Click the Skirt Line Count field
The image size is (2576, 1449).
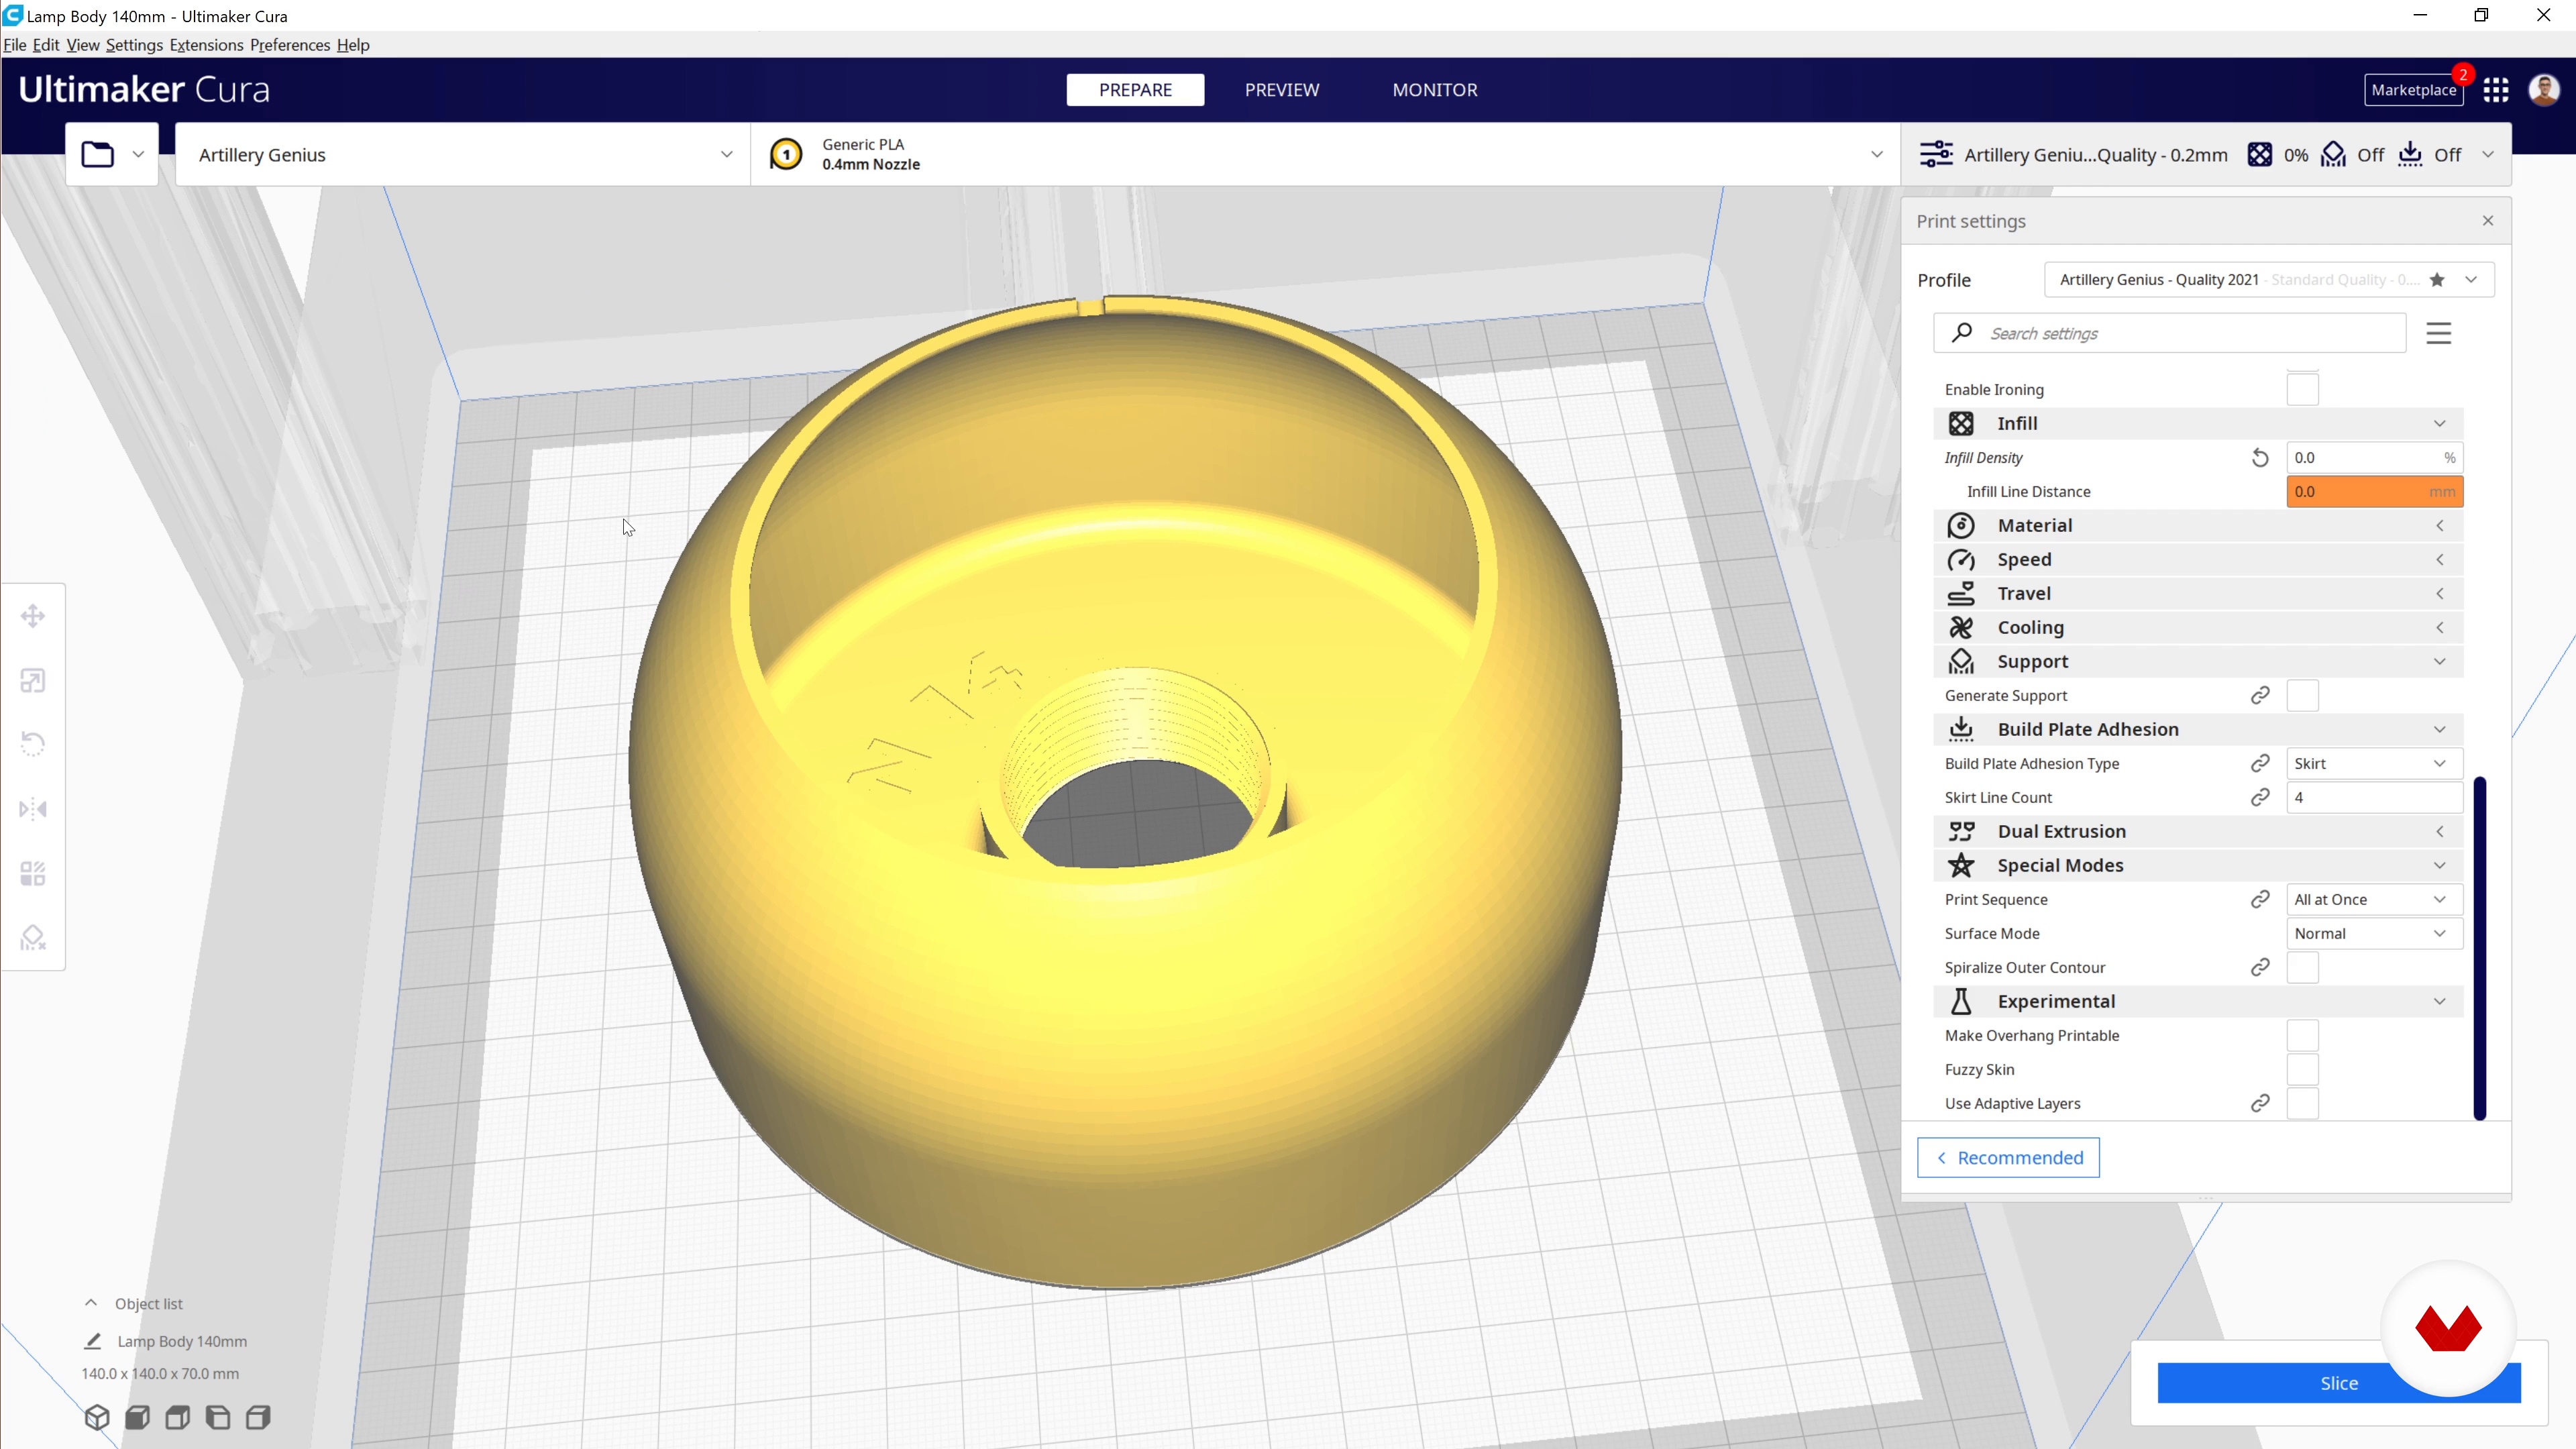coord(2374,798)
